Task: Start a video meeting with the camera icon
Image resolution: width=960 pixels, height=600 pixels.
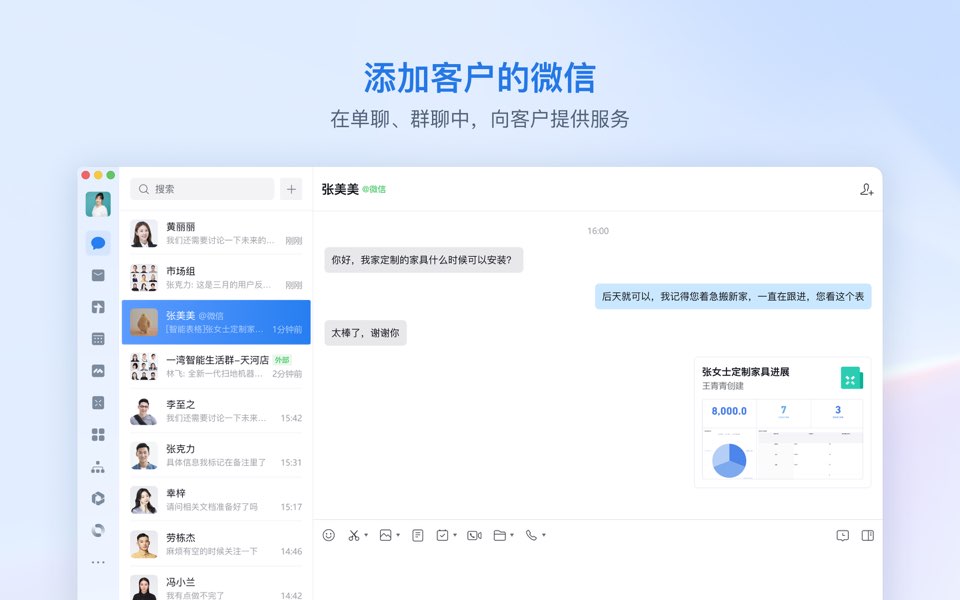Action: pos(473,535)
